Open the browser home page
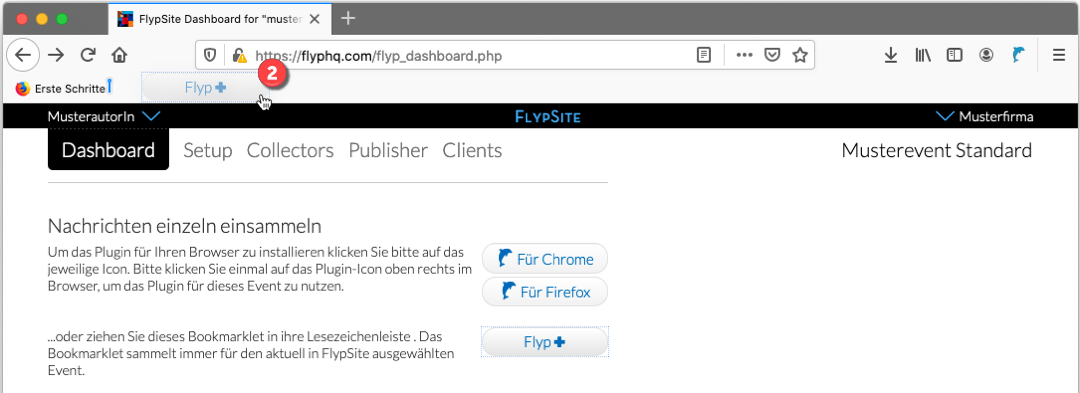Viewport: 1080px width, 393px height. pyautogui.click(x=120, y=56)
